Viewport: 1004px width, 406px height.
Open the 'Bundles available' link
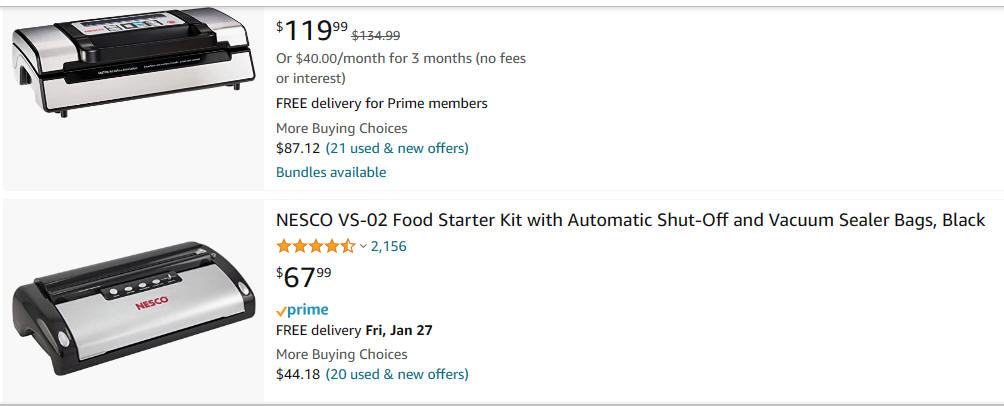[331, 172]
